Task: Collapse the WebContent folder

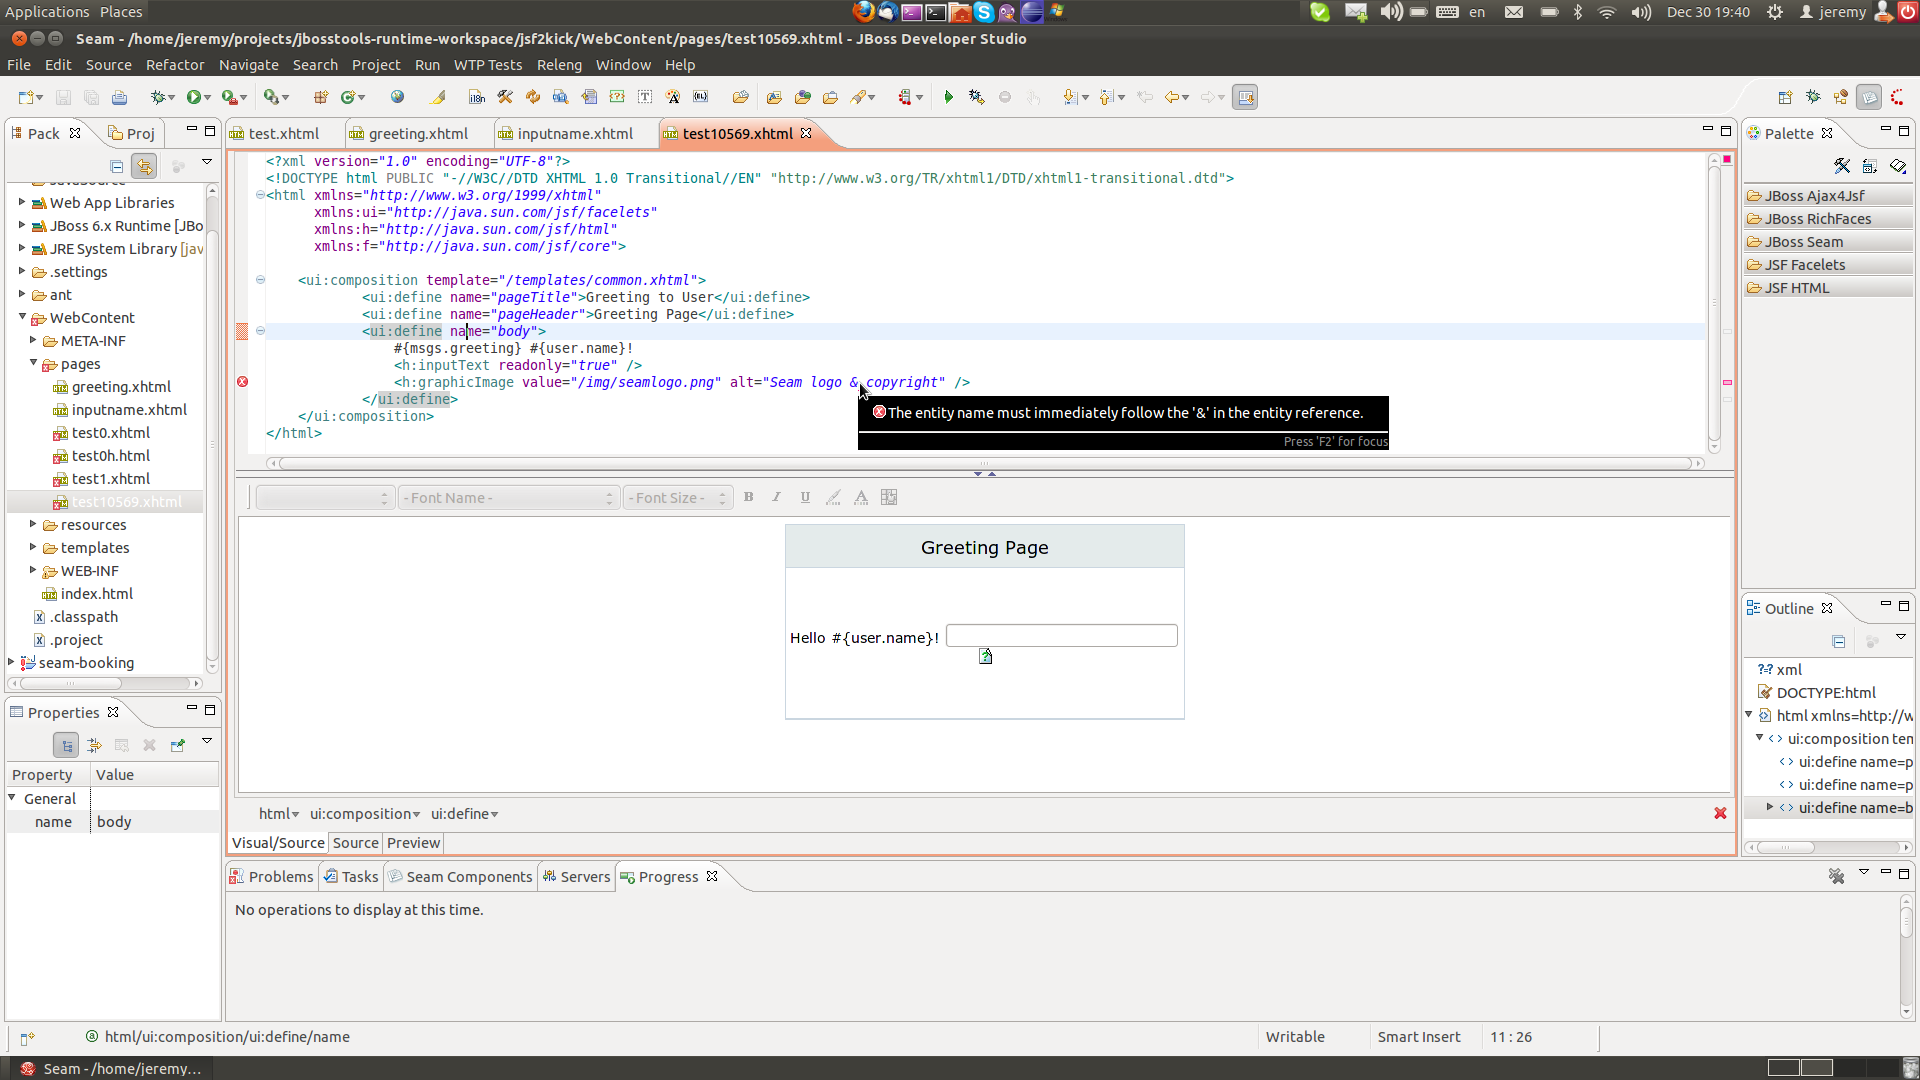Action: 22,317
